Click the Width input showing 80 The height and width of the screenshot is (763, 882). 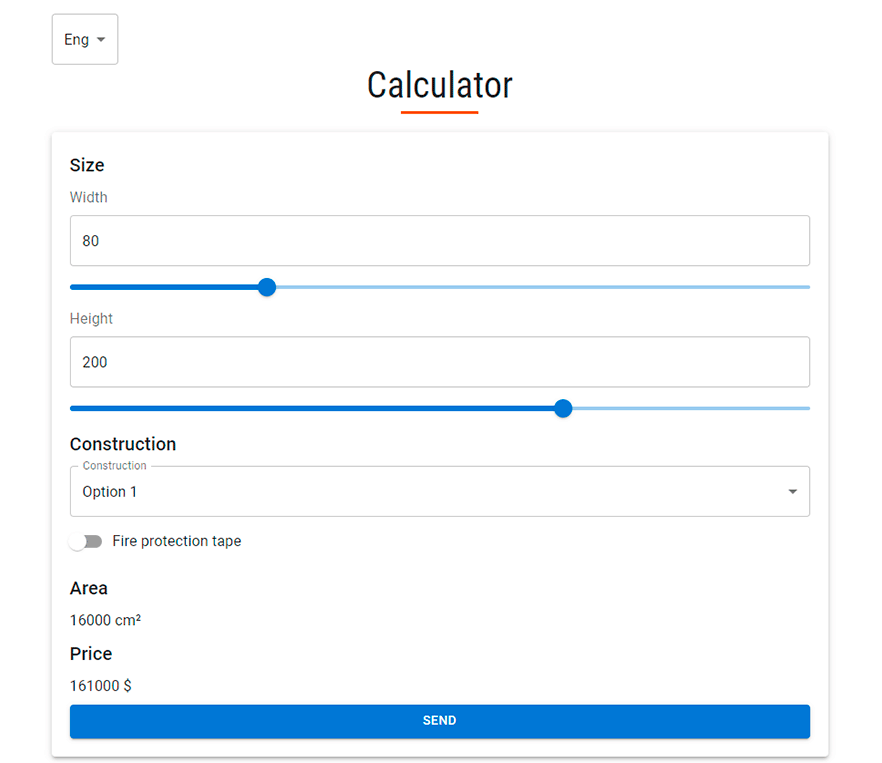(x=440, y=240)
